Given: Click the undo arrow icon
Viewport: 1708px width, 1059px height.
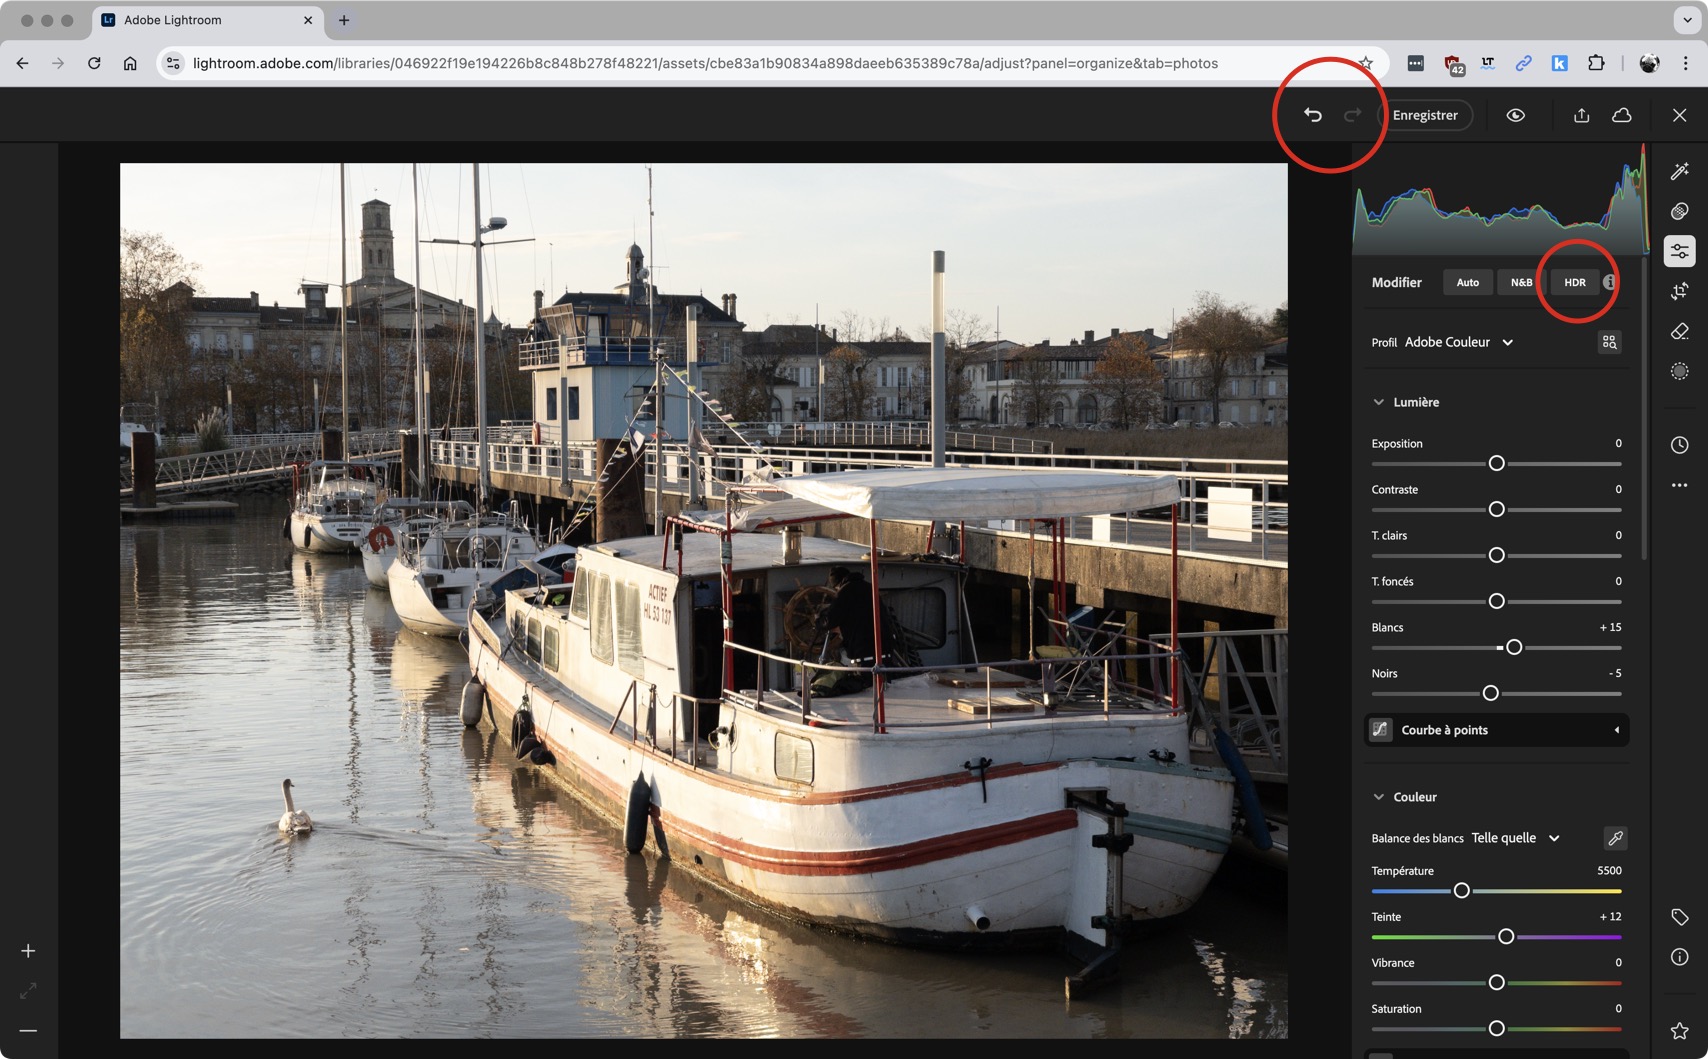Looking at the screenshot, I should (1312, 115).
